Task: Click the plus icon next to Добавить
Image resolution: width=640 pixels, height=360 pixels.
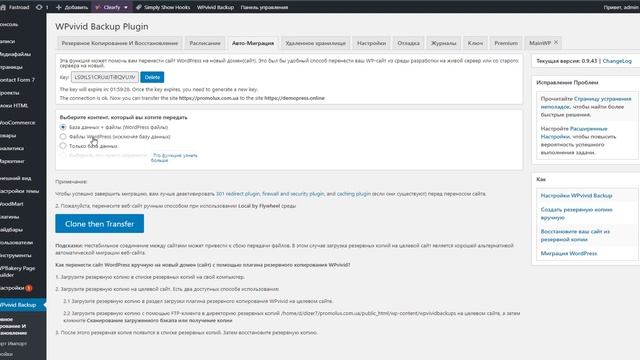Action: (x=58, y=7)
